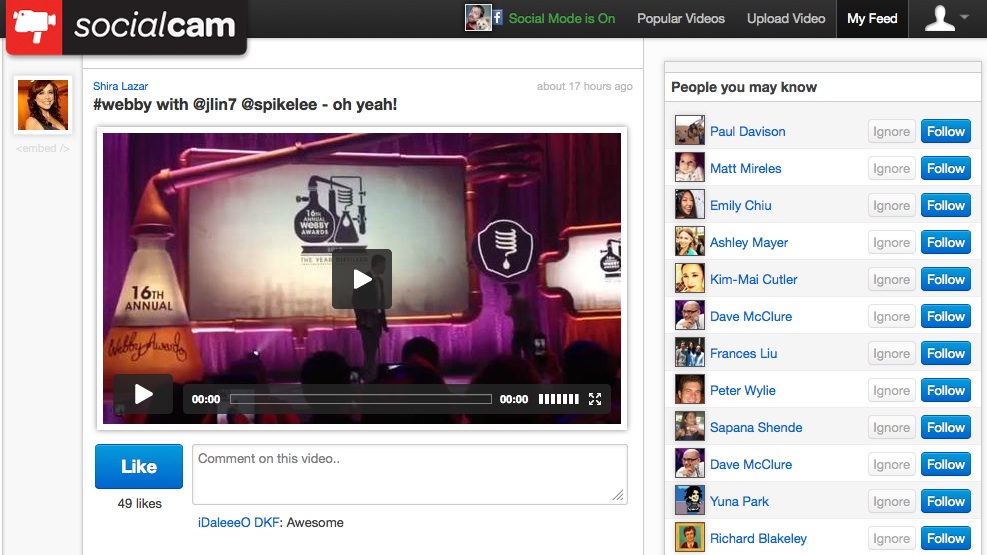This screenshot has height=555, width=987.
Task: Click the about 17 hours ago timestamp
Action: (585, 86)
